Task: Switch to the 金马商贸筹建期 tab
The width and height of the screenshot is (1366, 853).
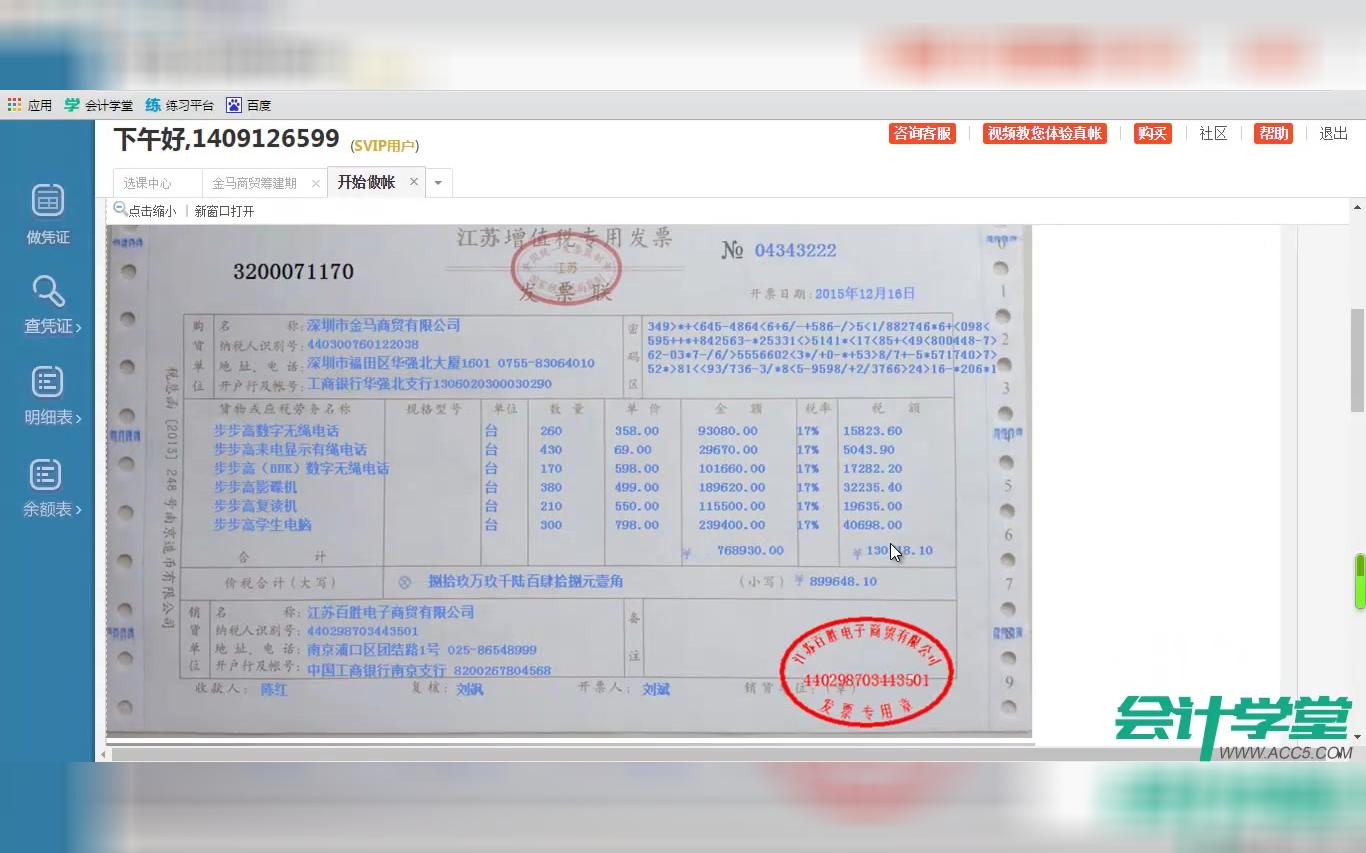Action: pyautogui.click(x=254, y=183)
